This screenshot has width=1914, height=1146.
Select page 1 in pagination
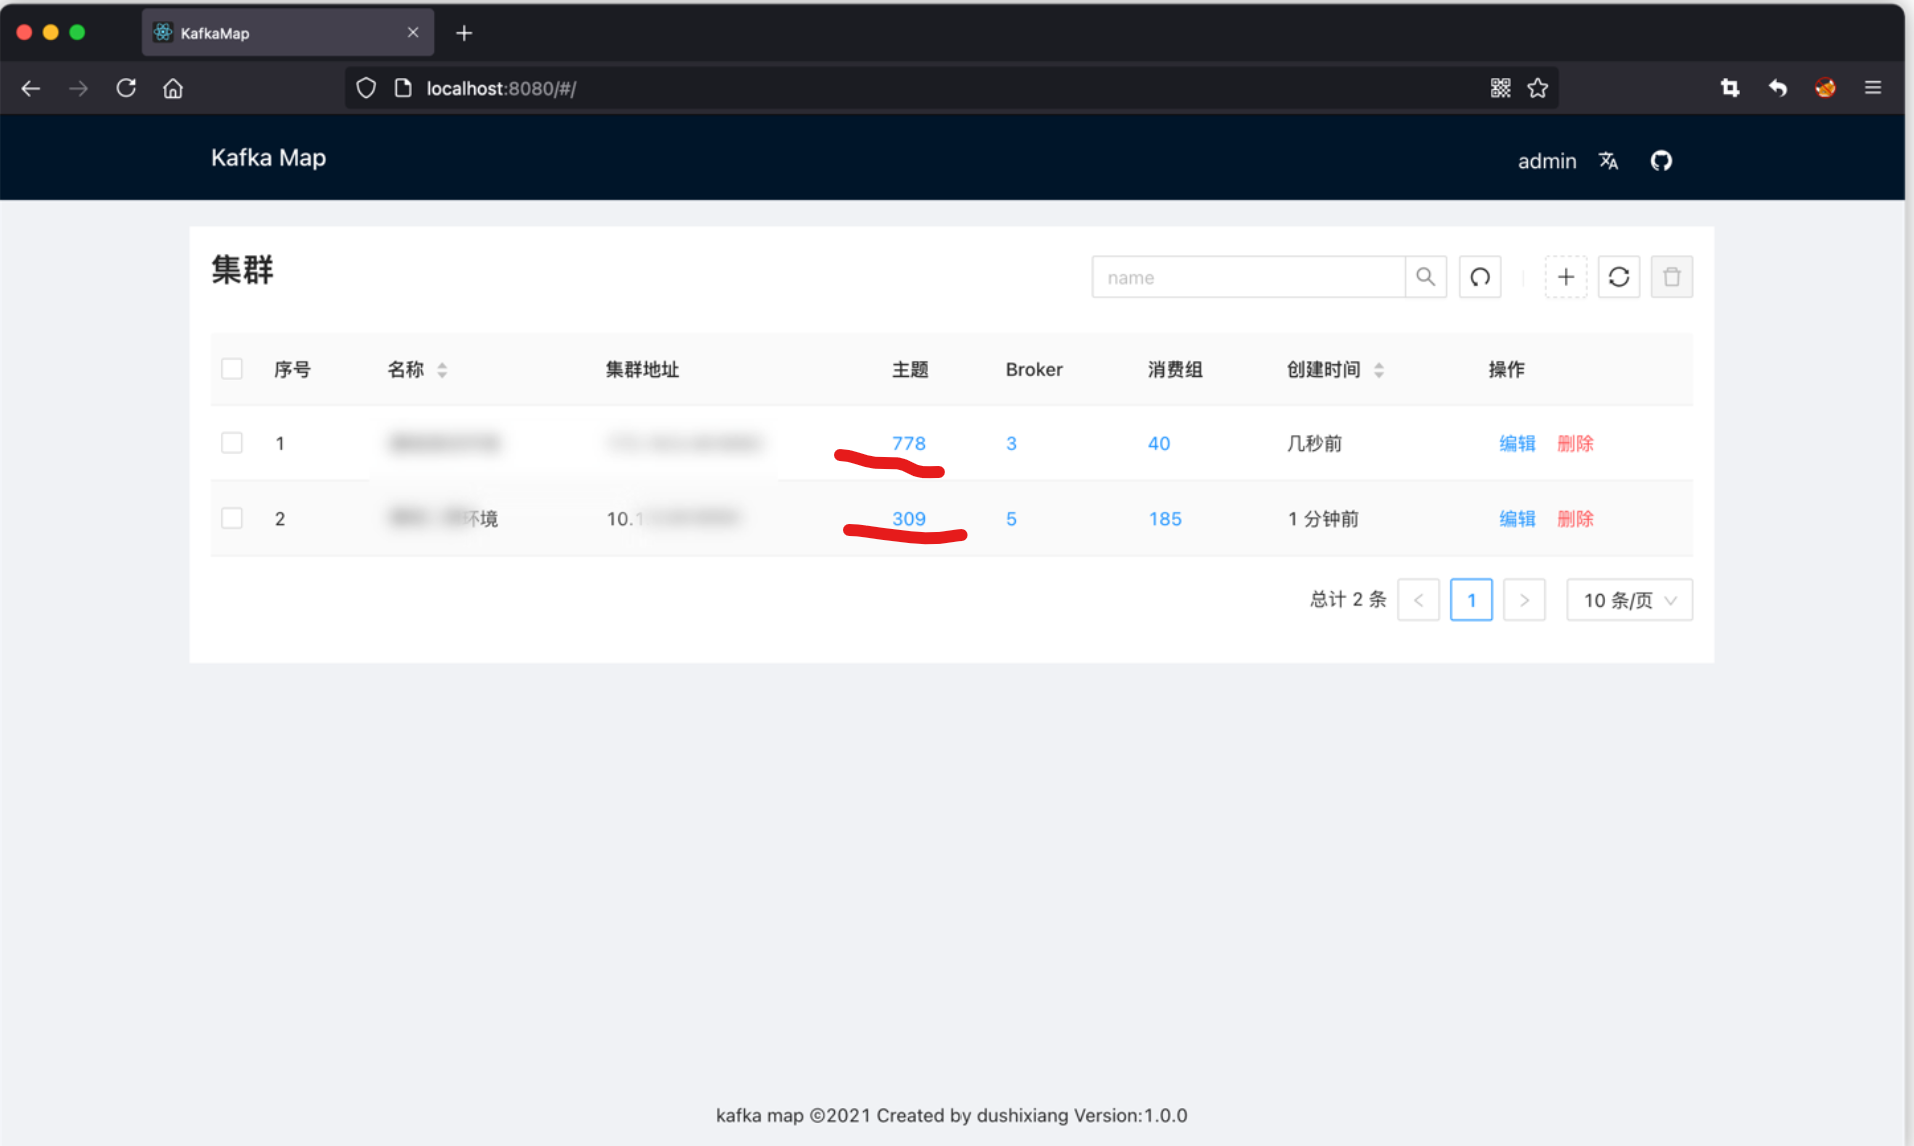[1471, 600]
